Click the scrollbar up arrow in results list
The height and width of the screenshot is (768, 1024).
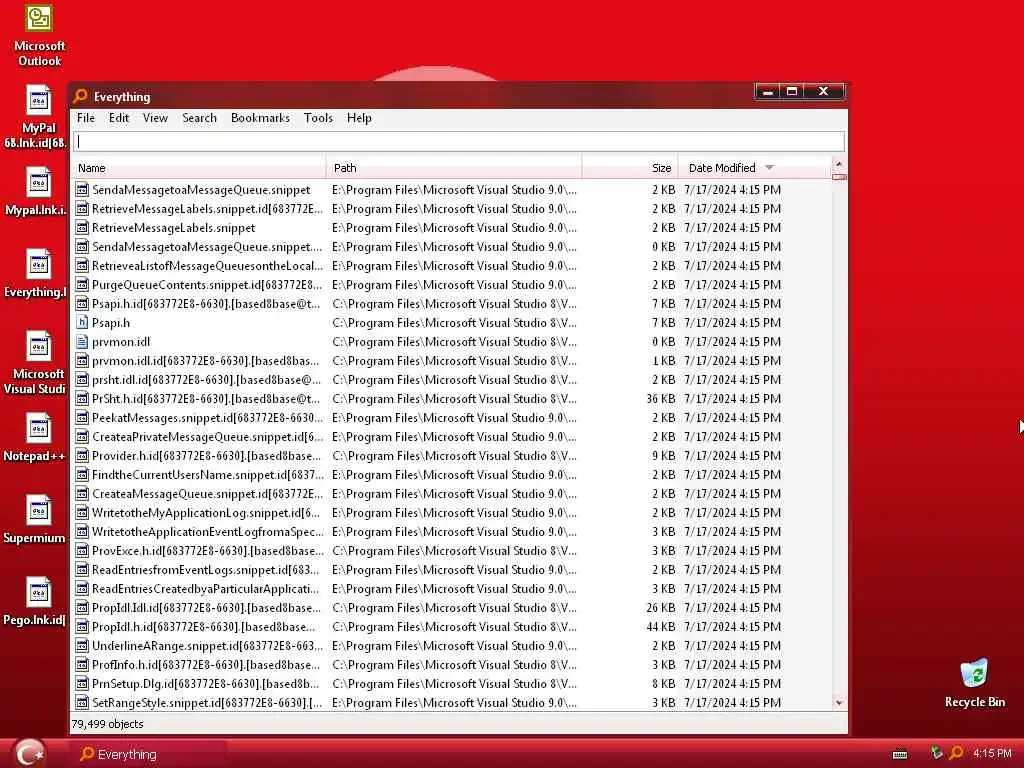point(839,163)
